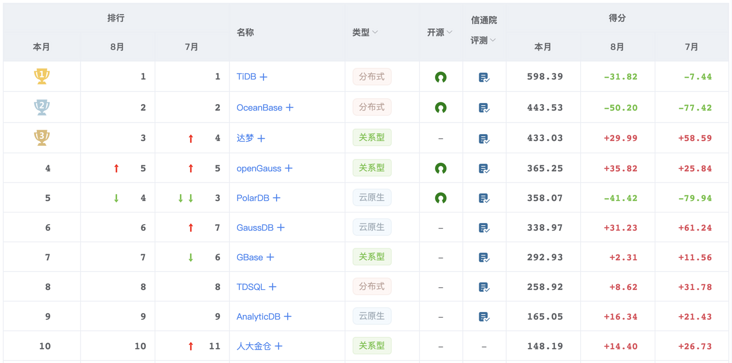732x363 pixels.
Task: Click TiDB's evaluation report icon
Action: [484, 77]
